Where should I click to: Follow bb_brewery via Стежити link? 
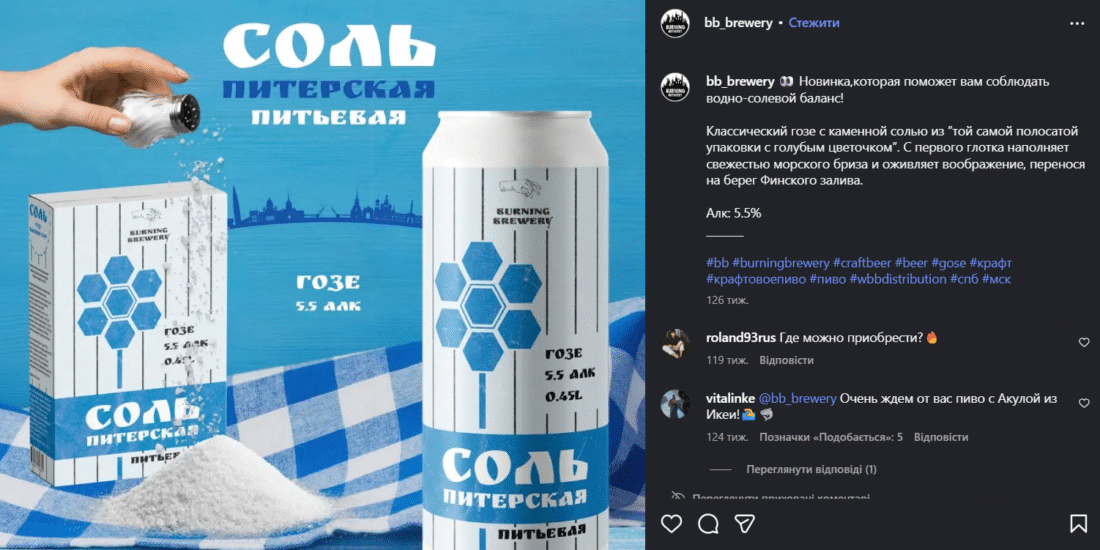814,23
